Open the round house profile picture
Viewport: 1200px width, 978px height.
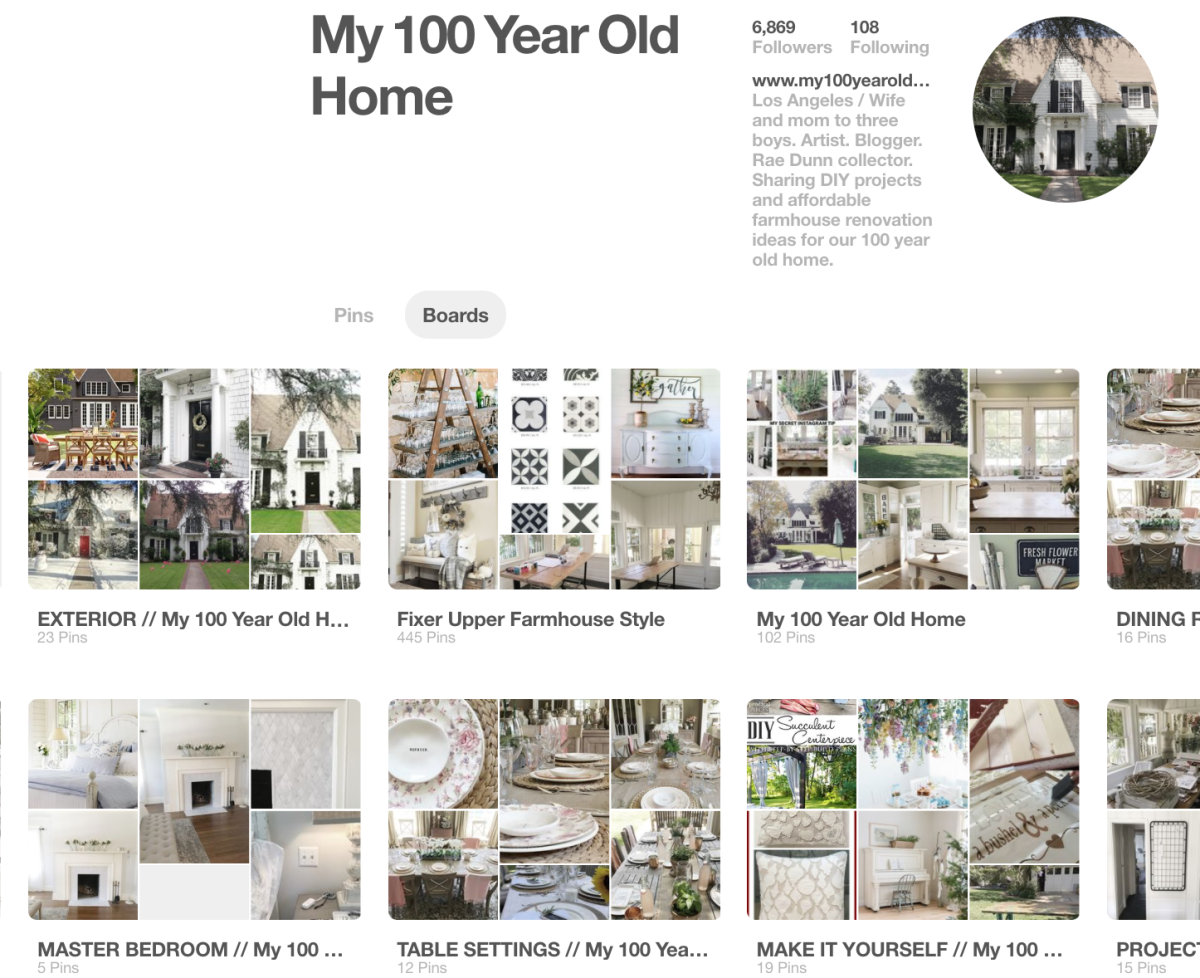pos(1065,109)
